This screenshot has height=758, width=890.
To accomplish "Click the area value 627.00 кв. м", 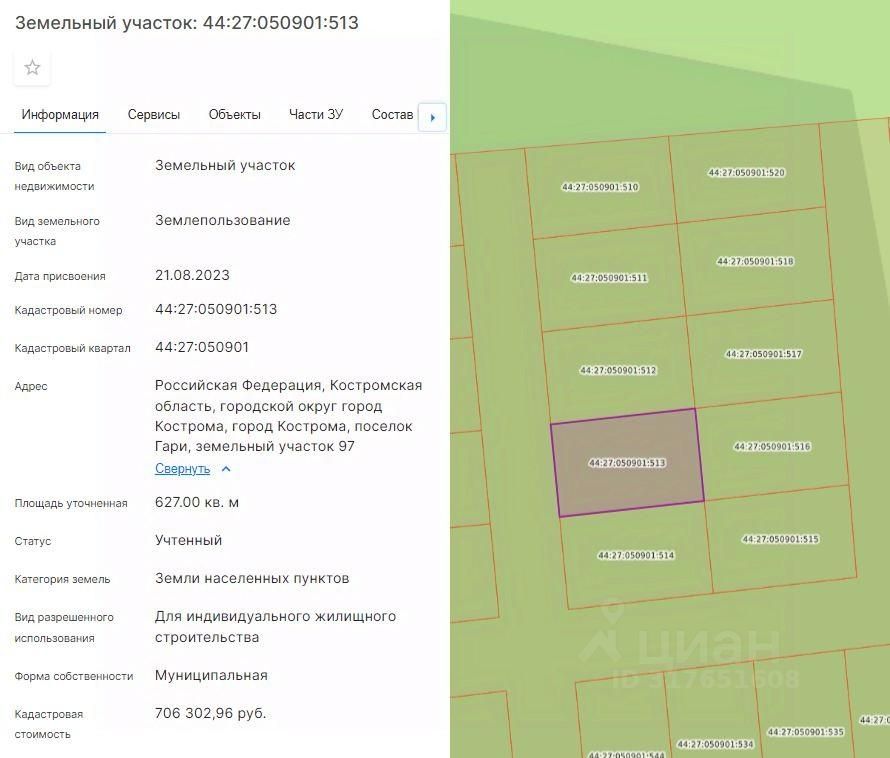I will click(197, 502).
